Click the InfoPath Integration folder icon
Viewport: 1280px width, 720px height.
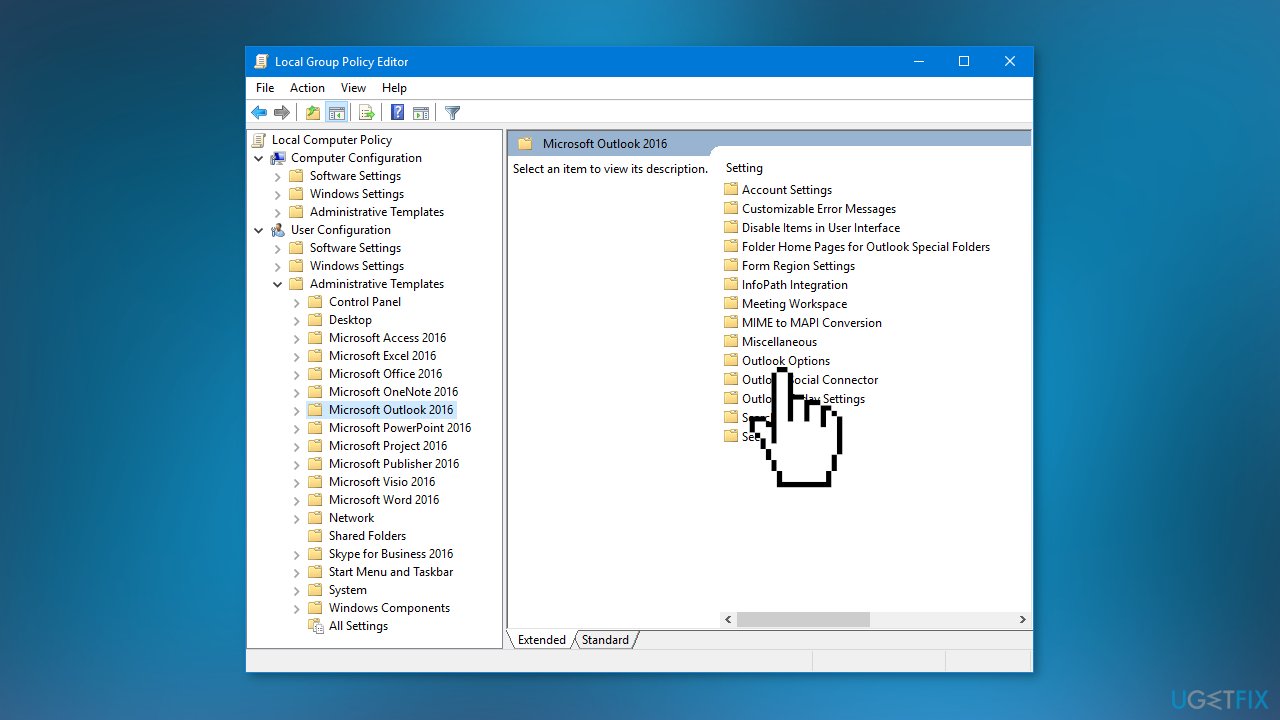click(731, 285)
